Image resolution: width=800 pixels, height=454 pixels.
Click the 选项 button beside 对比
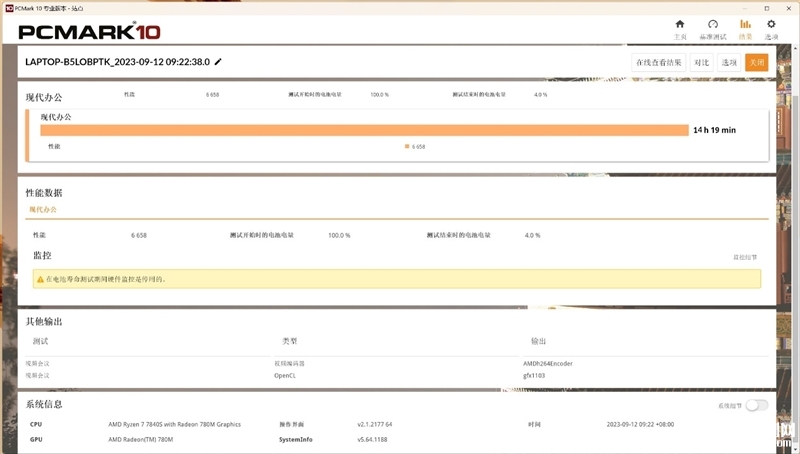(729, 62)
